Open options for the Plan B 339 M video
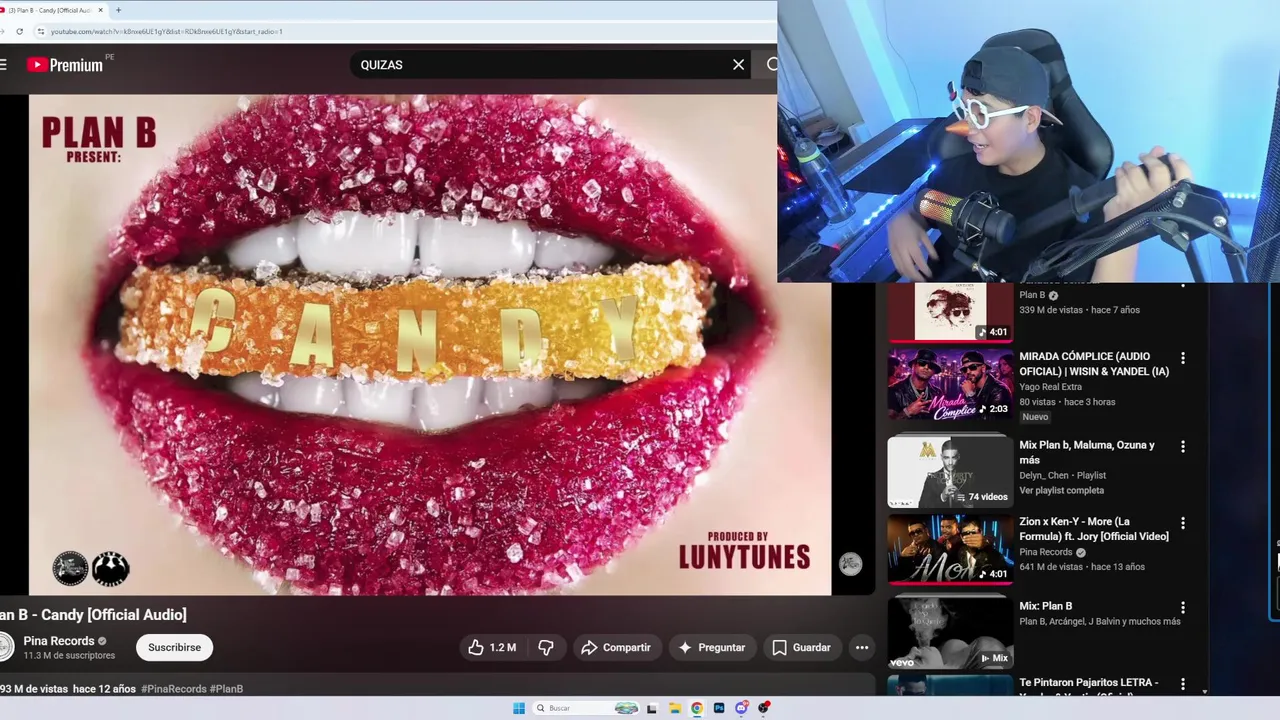1280x720 pixels. (1183, 287)
